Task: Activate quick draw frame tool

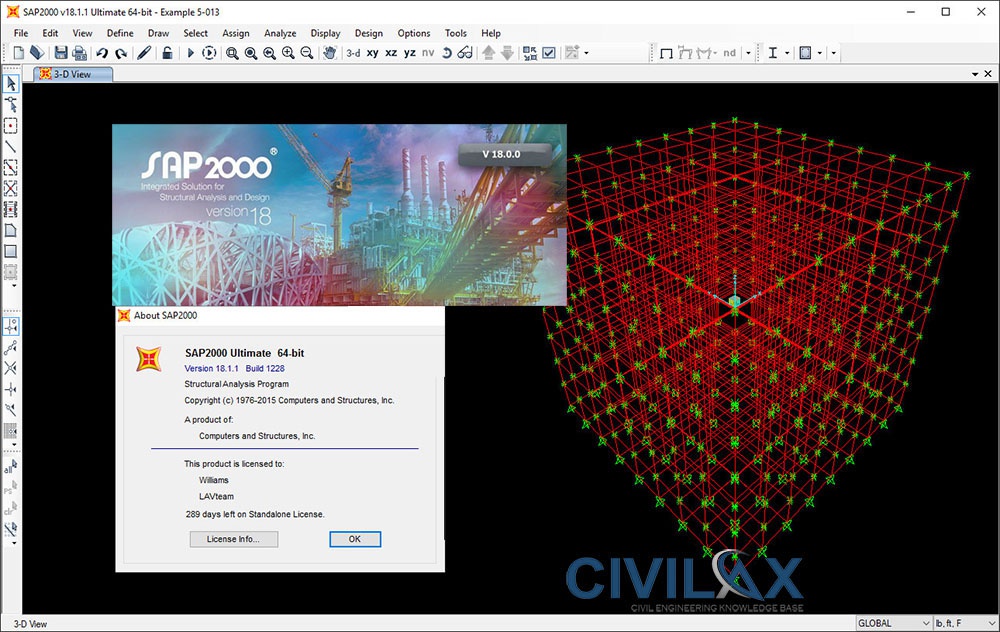Action: tap(11, 167)
